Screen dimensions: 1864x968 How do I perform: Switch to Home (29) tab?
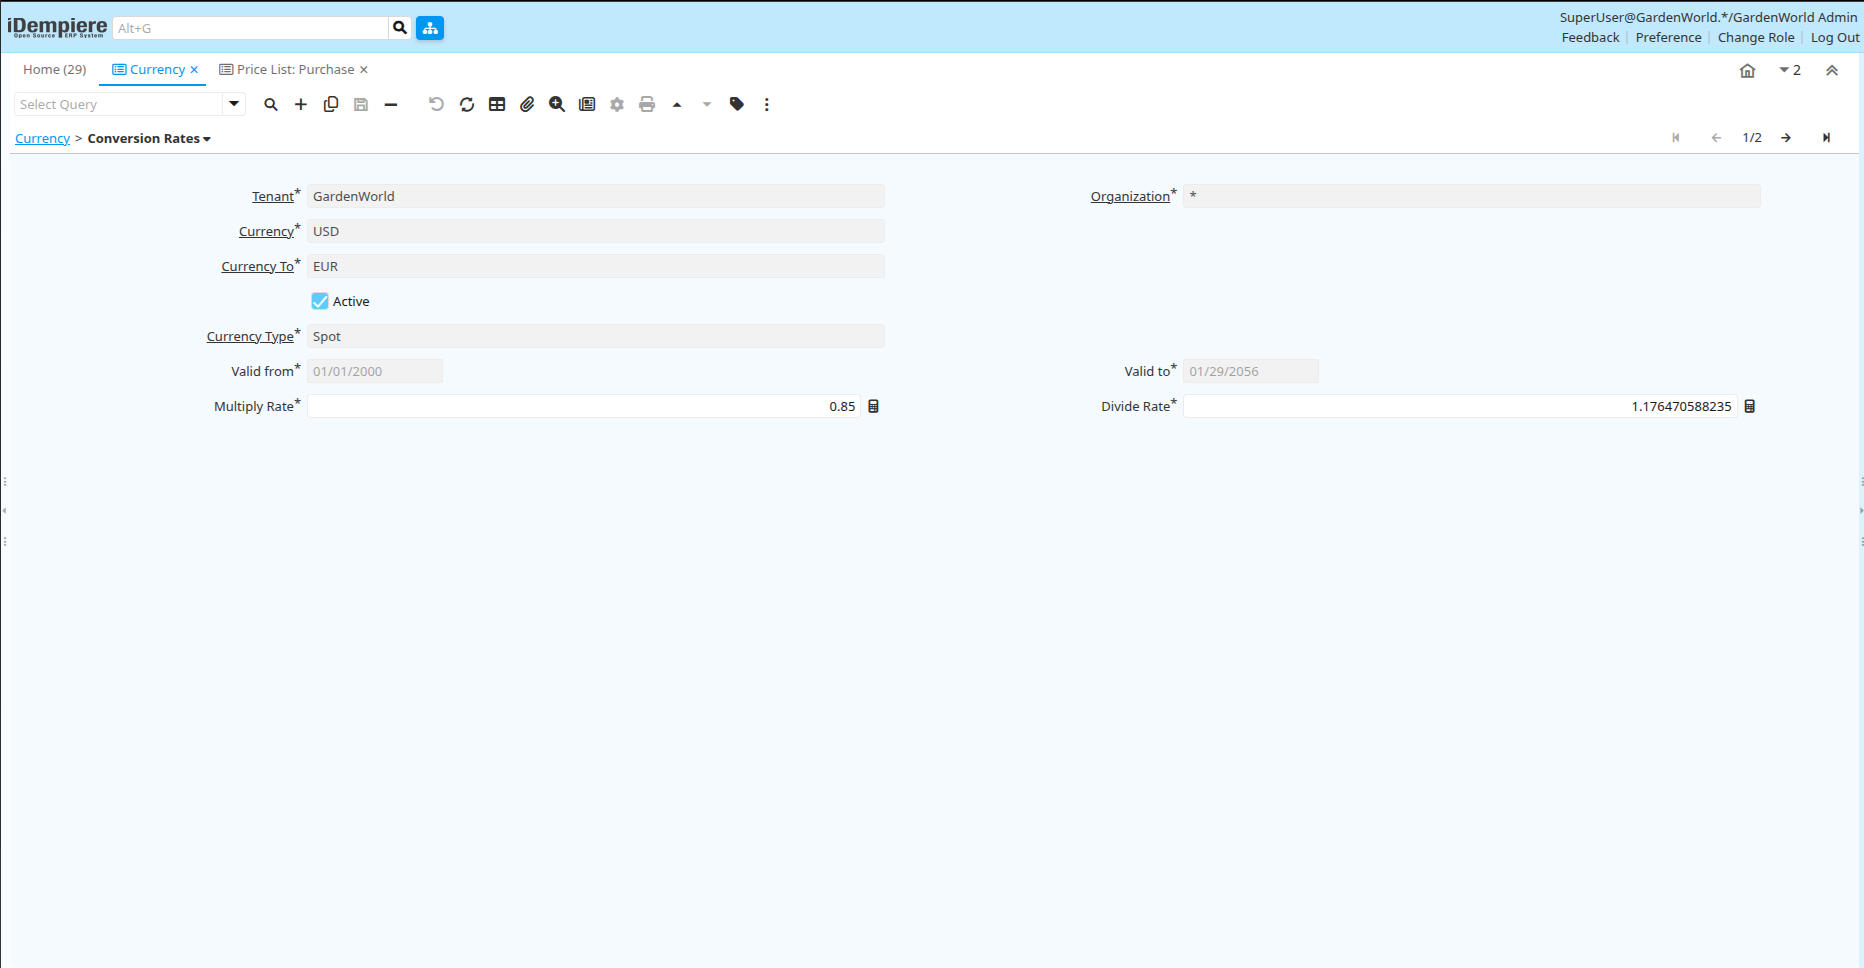click(x=55, y=69)
